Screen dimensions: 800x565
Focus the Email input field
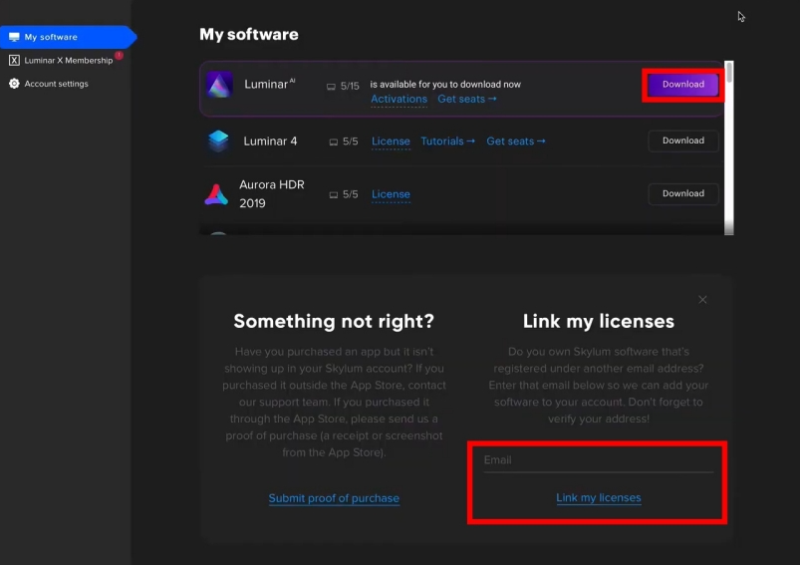pos(598,460)
